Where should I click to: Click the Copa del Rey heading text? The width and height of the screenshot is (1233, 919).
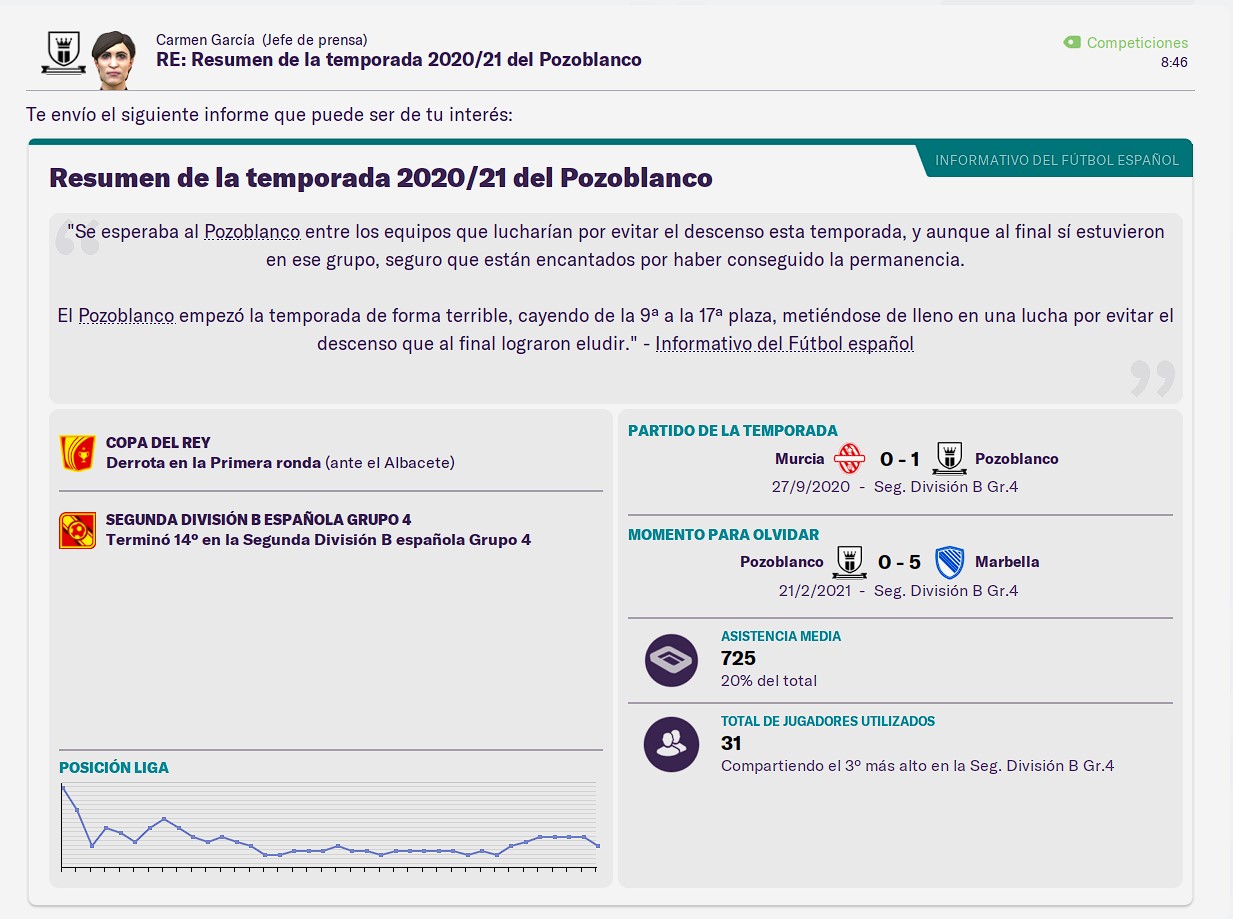pyautogui.click(x=158, y=442)
